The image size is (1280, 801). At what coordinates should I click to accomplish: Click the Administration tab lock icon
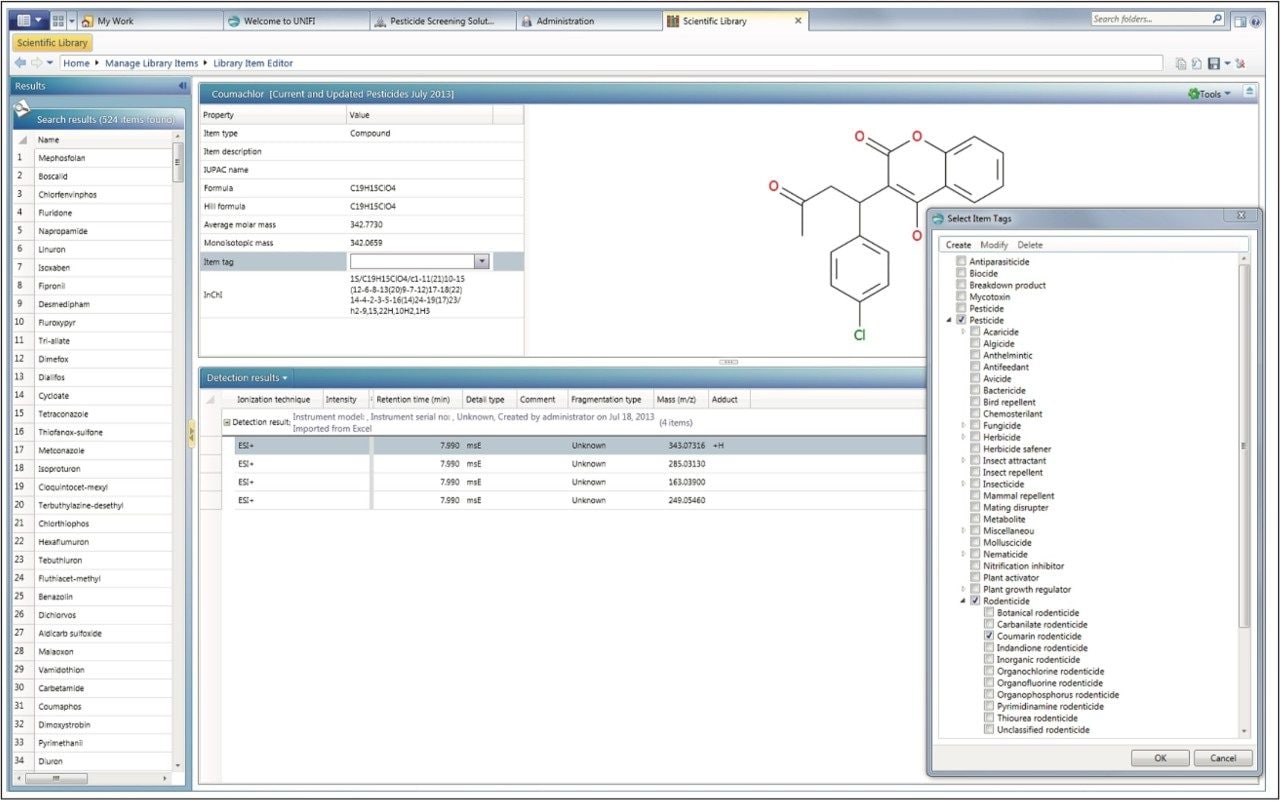[527, 21]
